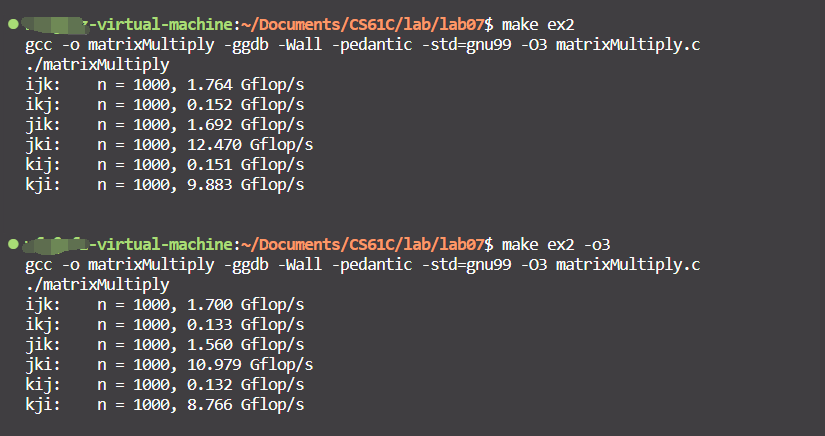Click the green status dot beside the second prompt
This screenshot has height=436, width=825.
pos(12,244)
